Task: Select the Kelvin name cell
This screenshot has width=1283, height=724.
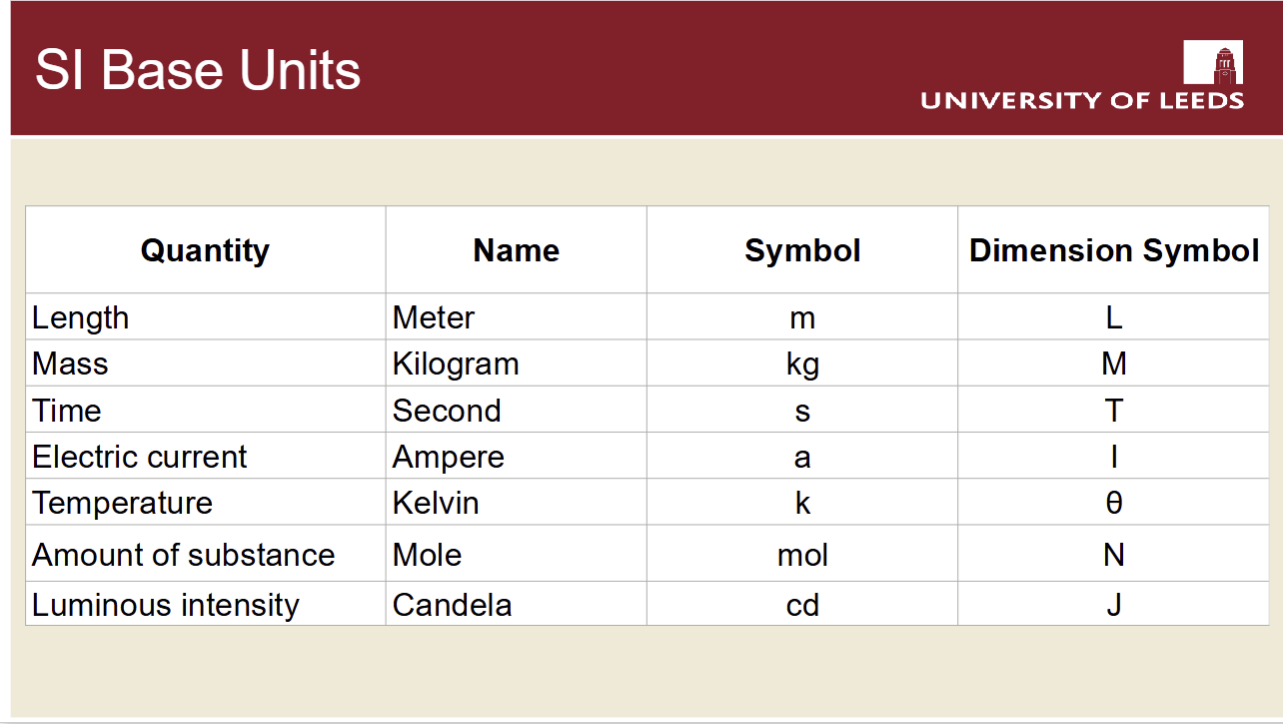Action: [x=516, y=502]
